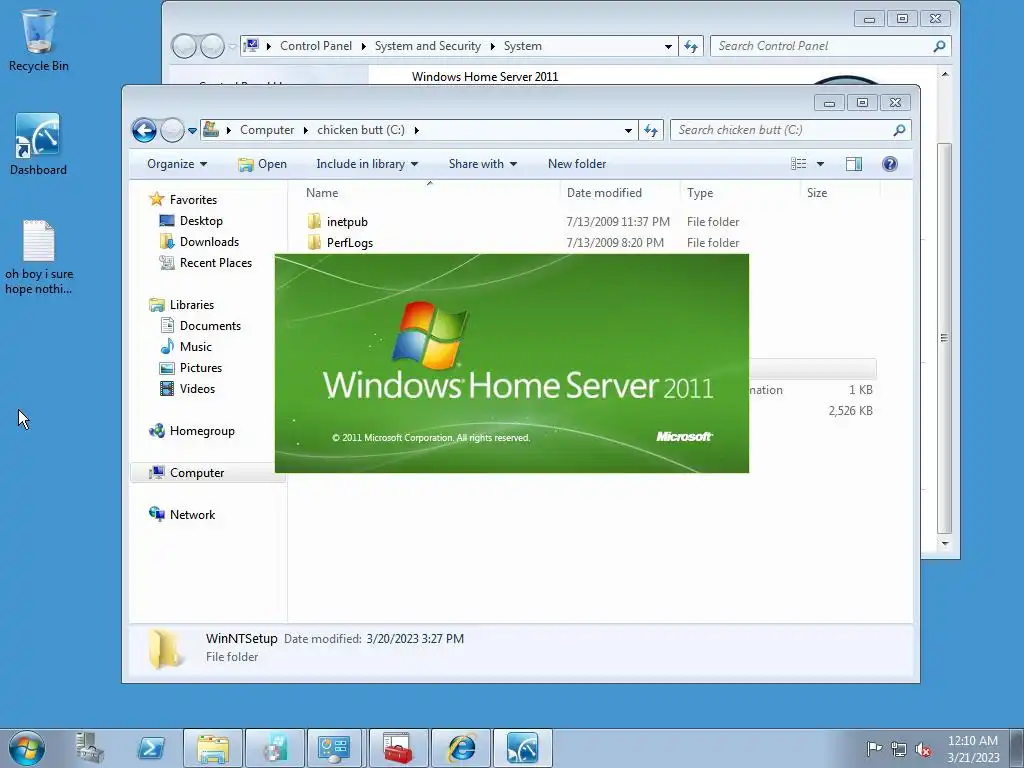Switch to Control Panel taskbar button
This screenshot has width=1024, height=768.
tap(334, 748)
